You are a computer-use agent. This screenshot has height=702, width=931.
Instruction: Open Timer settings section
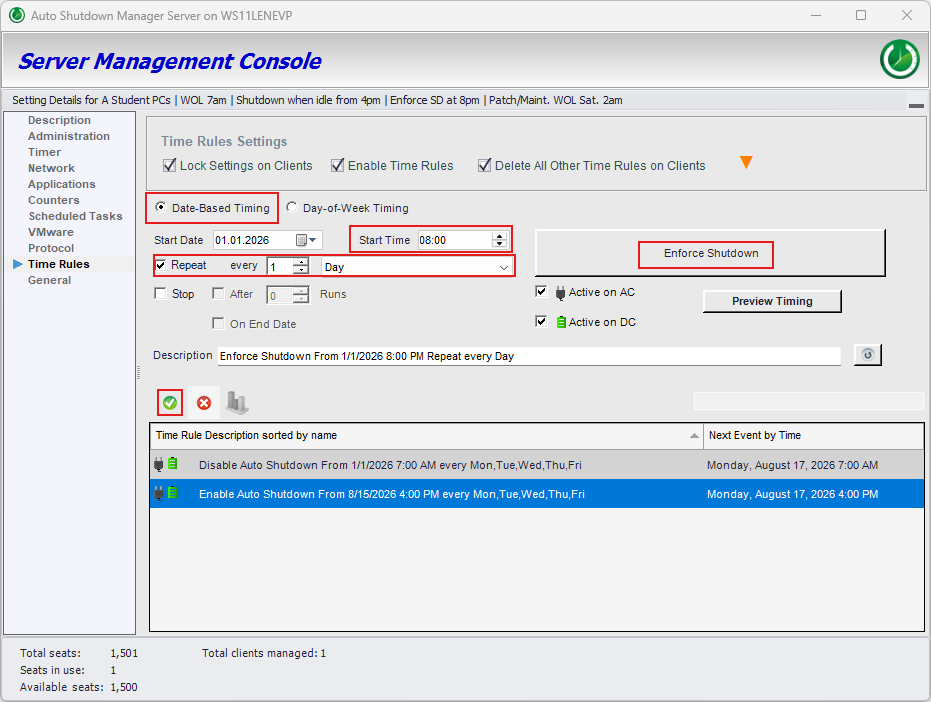point(45,152)
